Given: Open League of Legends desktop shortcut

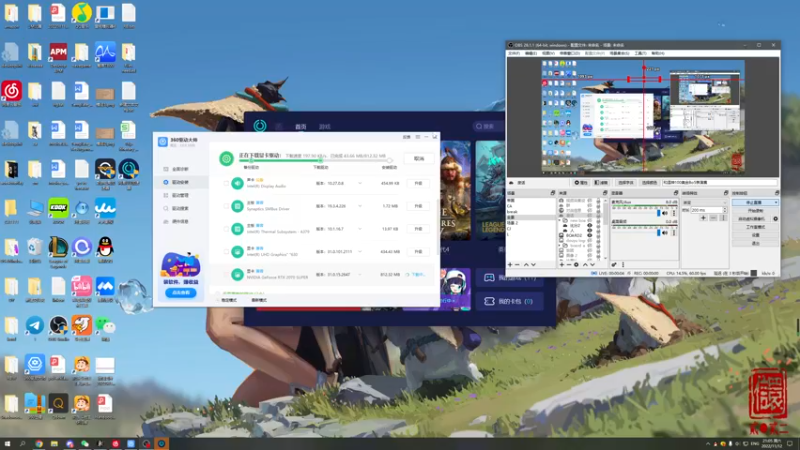Looking at the screenshot, I should (58, 247).
